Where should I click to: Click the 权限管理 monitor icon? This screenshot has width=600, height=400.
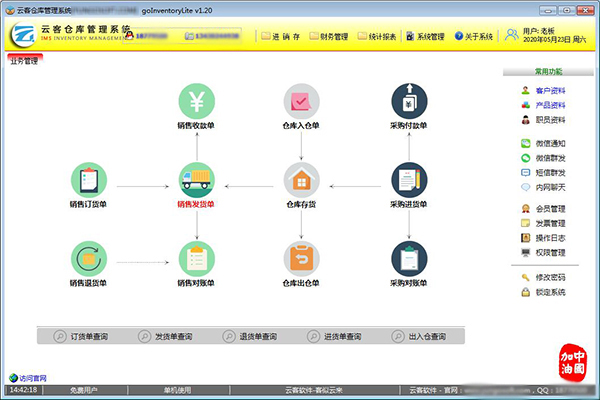(x=526, y=252)
